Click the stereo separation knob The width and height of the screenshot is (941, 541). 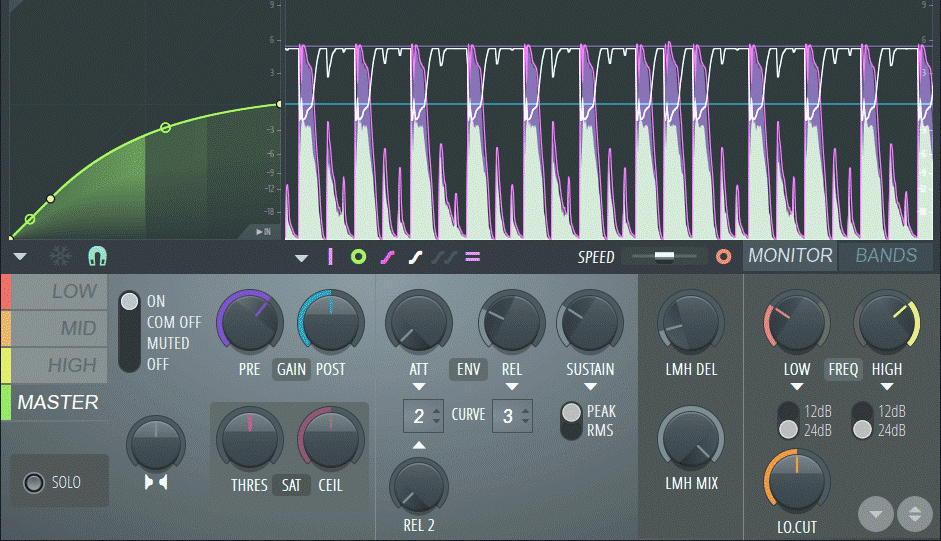(x=155, y=444)
